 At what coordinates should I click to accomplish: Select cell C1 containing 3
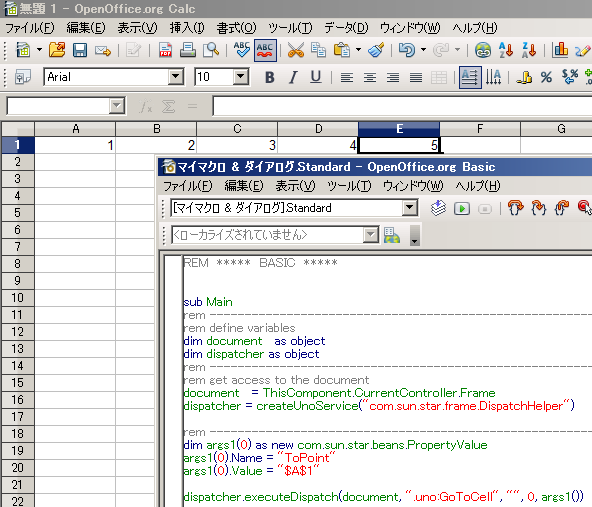(x=237, y=145)
